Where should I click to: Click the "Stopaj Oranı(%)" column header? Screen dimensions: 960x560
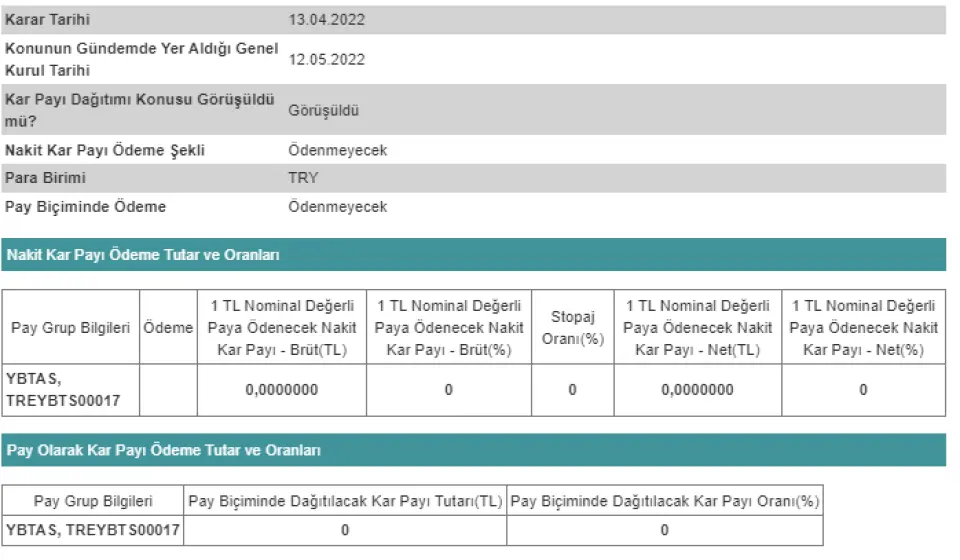click(572, 328)
